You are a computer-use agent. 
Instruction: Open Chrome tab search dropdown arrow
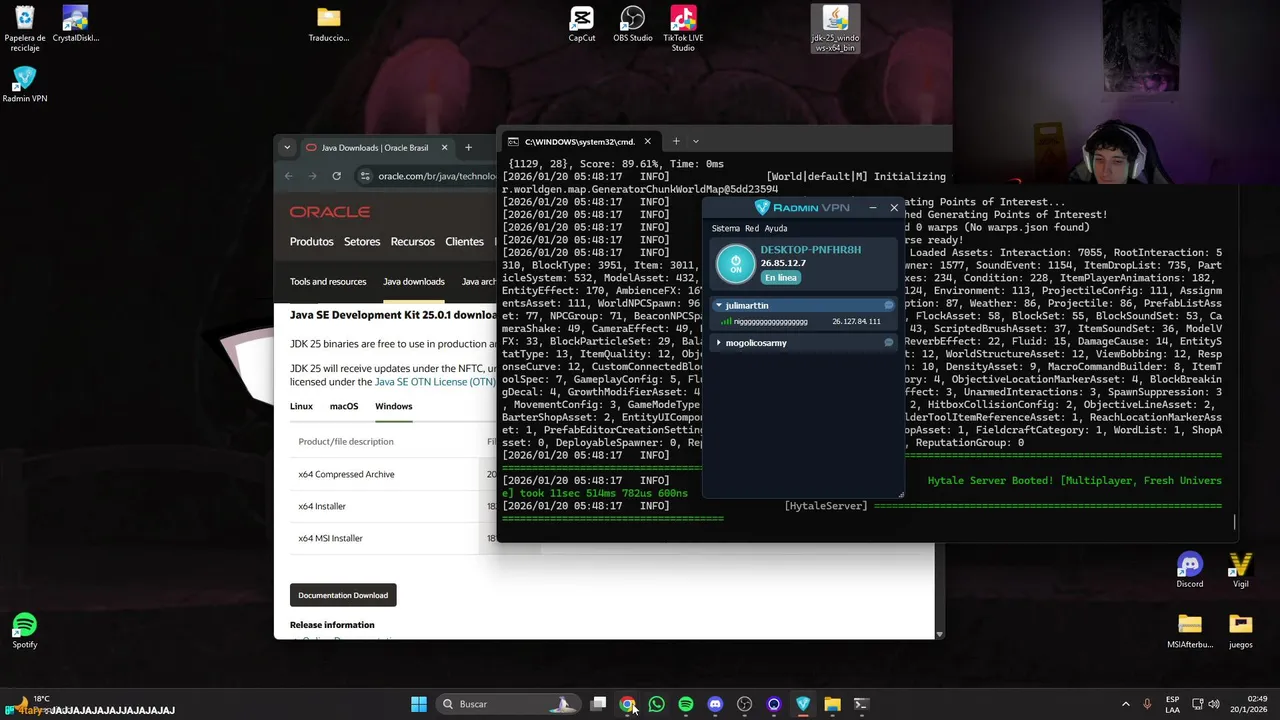click(287, 147)
